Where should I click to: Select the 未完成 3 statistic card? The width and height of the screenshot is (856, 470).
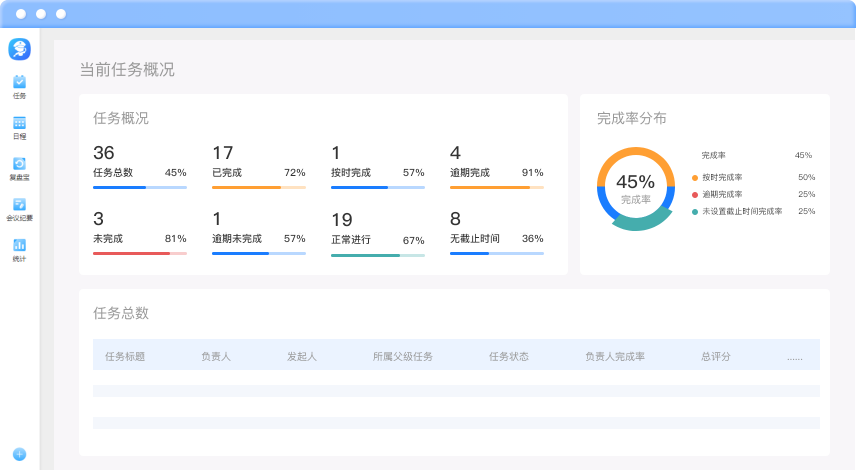pyautogui.click(x=139, y=232)
